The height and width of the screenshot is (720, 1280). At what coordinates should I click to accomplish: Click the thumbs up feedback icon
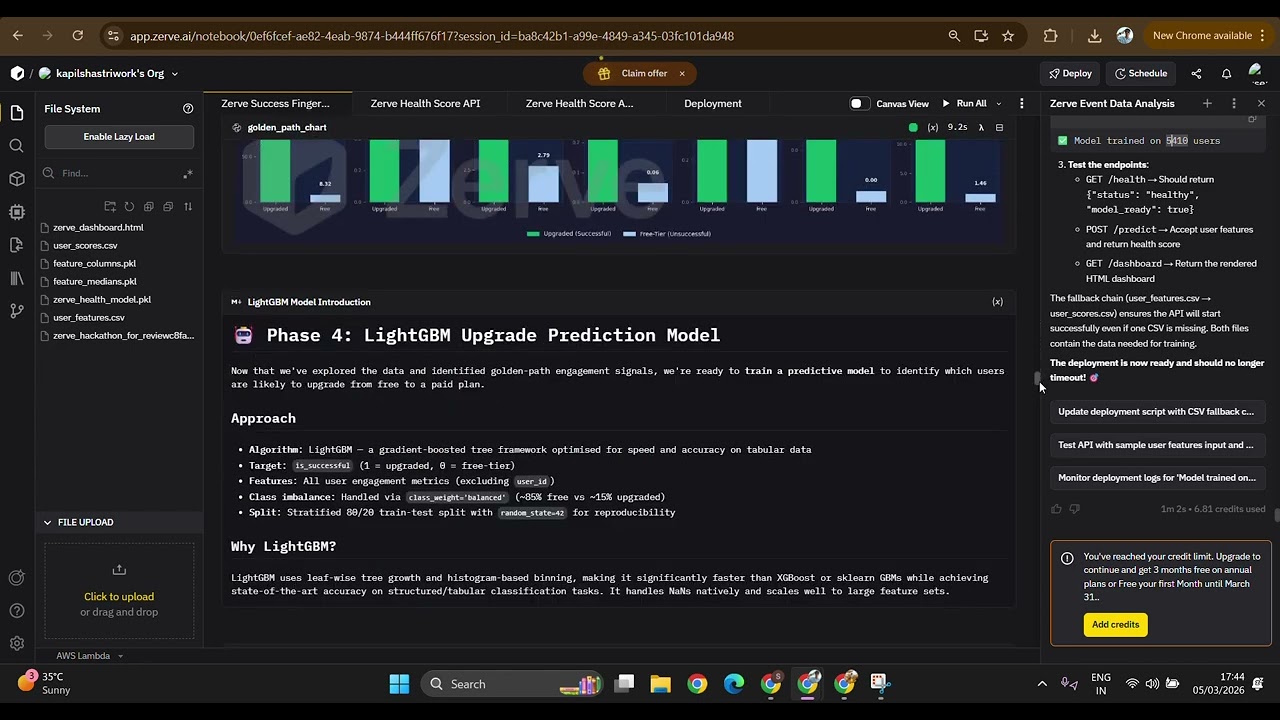tap(1056, 509)
